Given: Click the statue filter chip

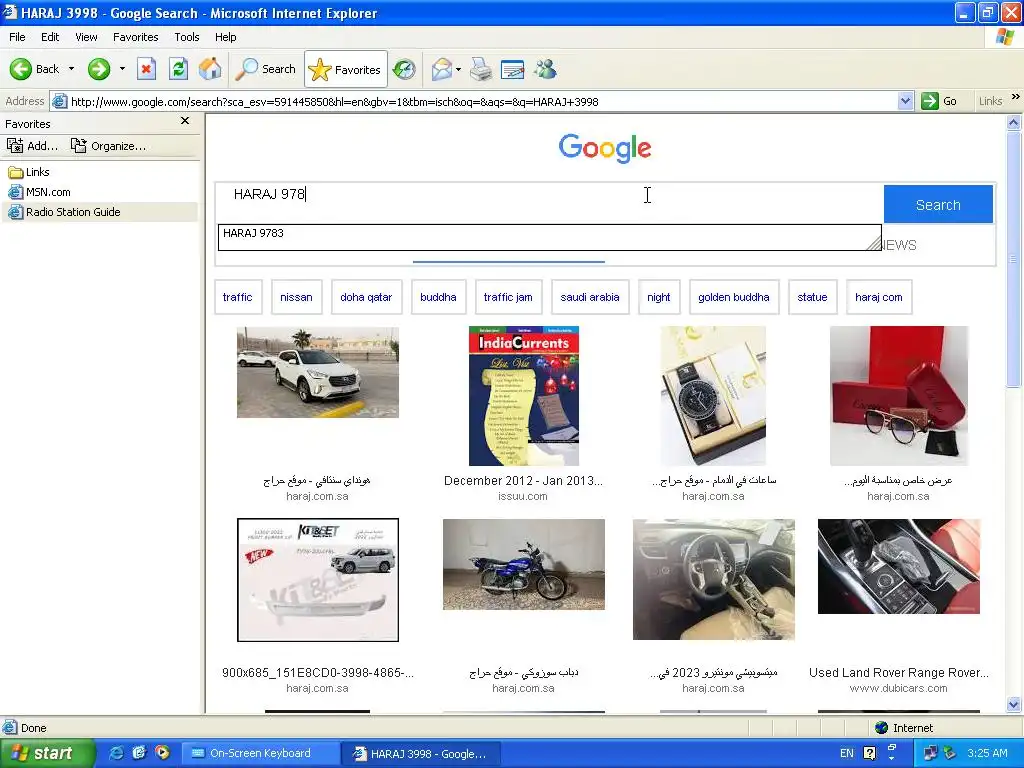Looking at the screenshot, I should [x=812, y=297].
